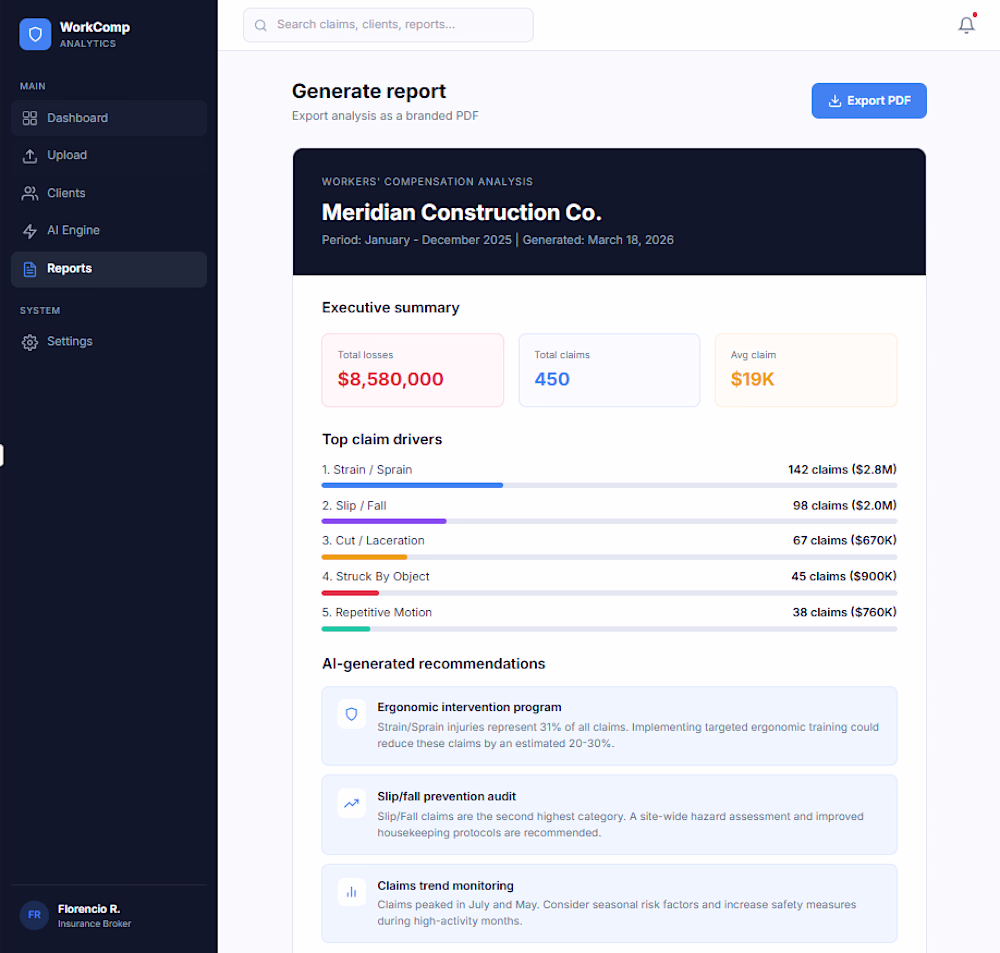Open the Clients section
The height and width of the screenshot is (953, 1000).
click(108, 193)
